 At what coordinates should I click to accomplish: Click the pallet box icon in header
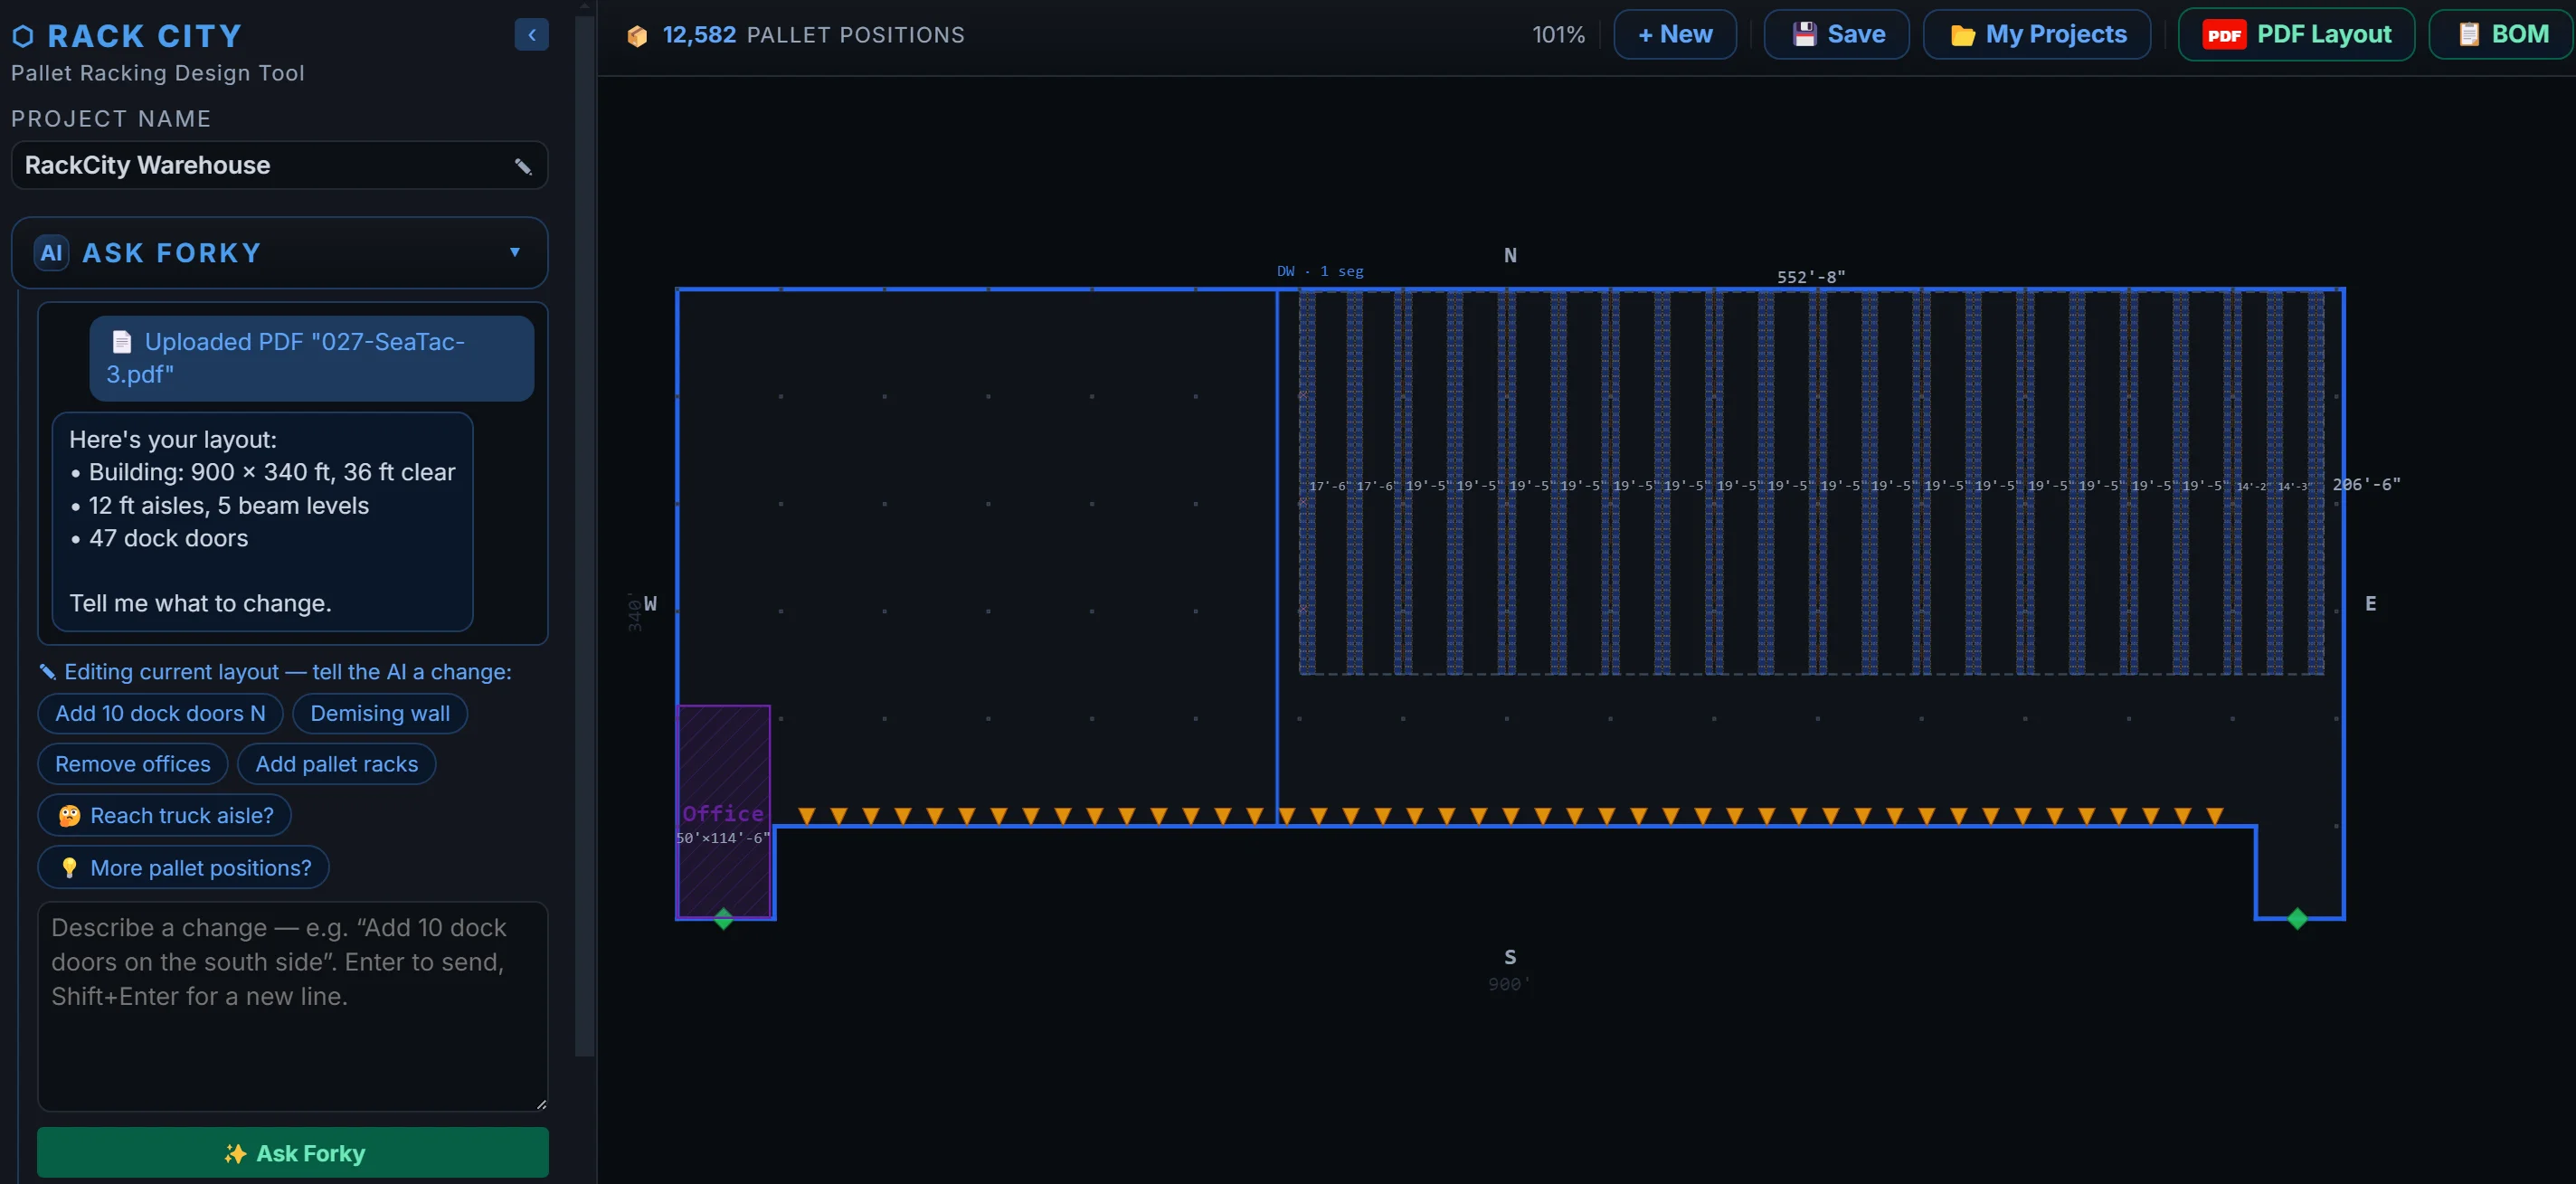point(637,36)
